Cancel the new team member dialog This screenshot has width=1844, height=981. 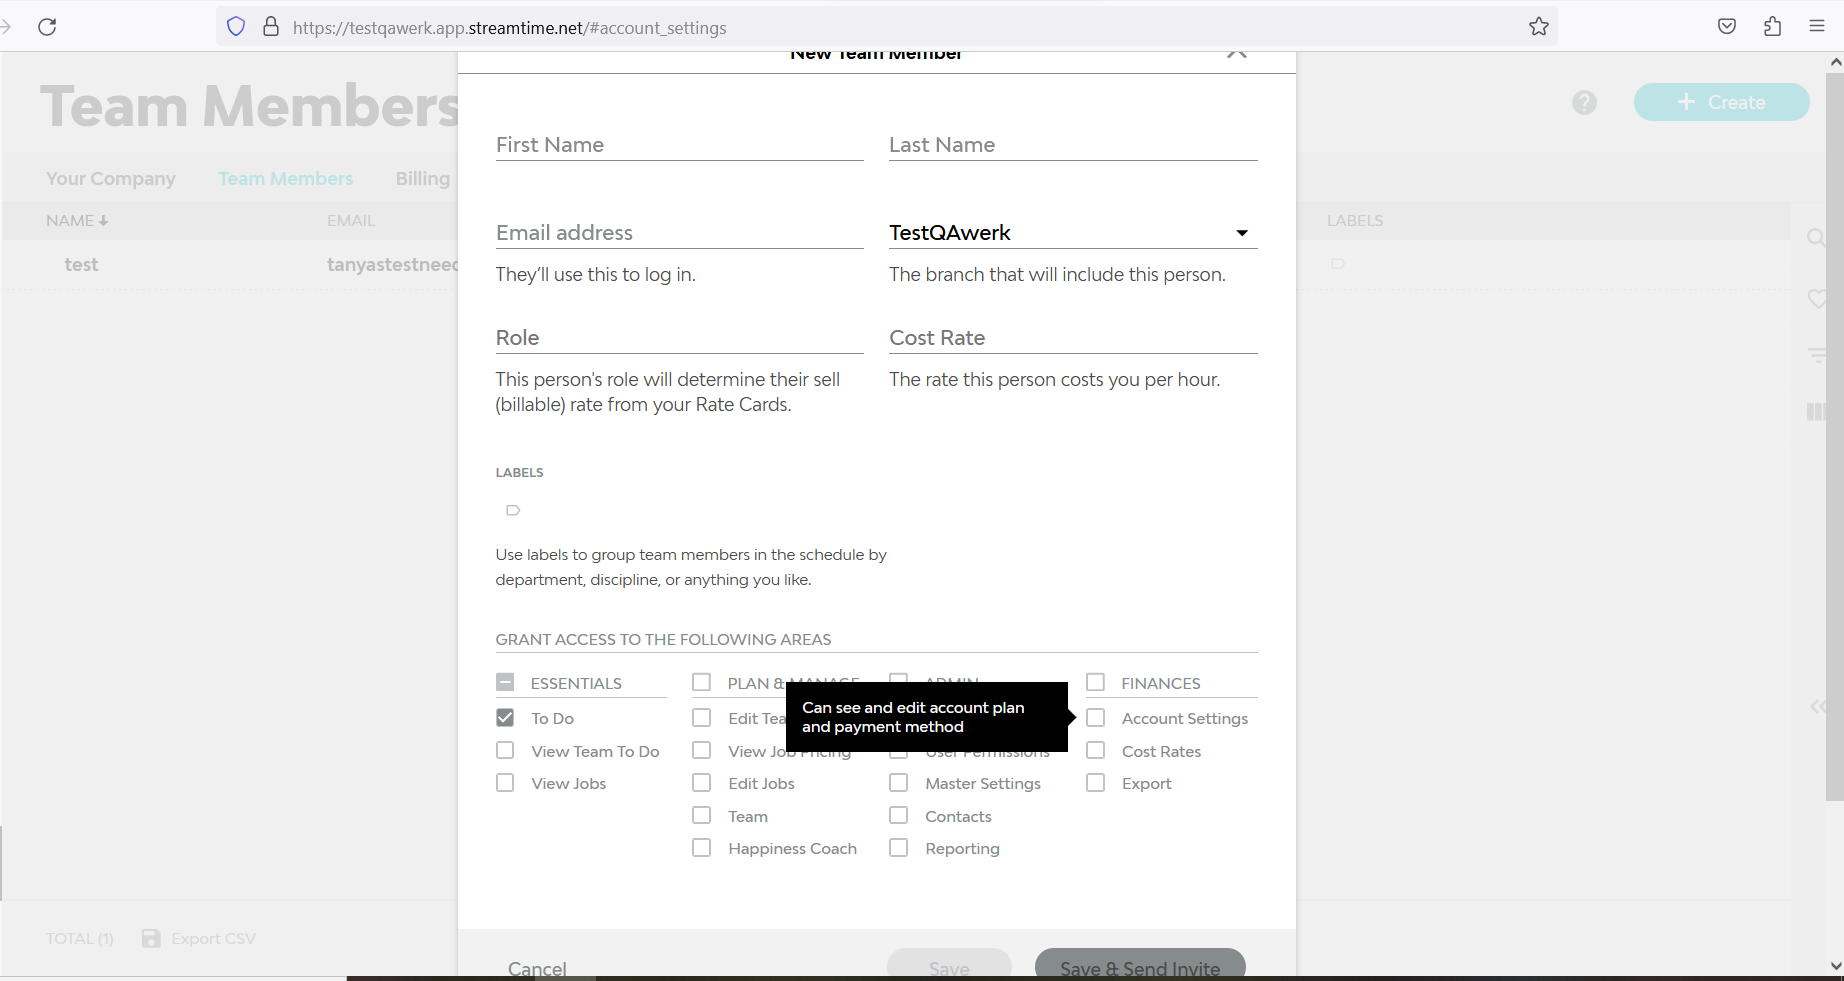[537, 968]
